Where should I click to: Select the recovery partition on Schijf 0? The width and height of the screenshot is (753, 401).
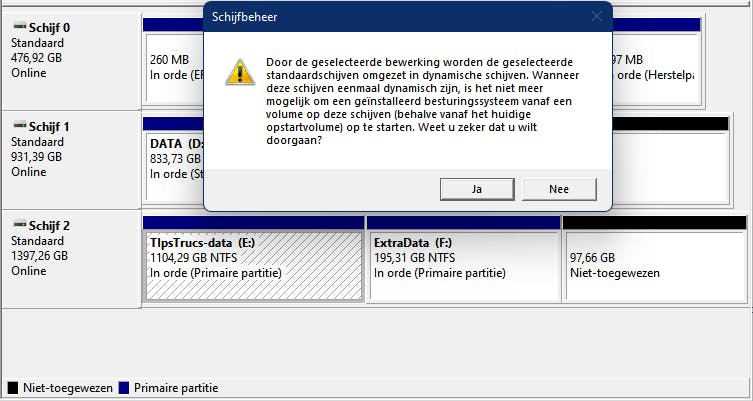point(668,66)
